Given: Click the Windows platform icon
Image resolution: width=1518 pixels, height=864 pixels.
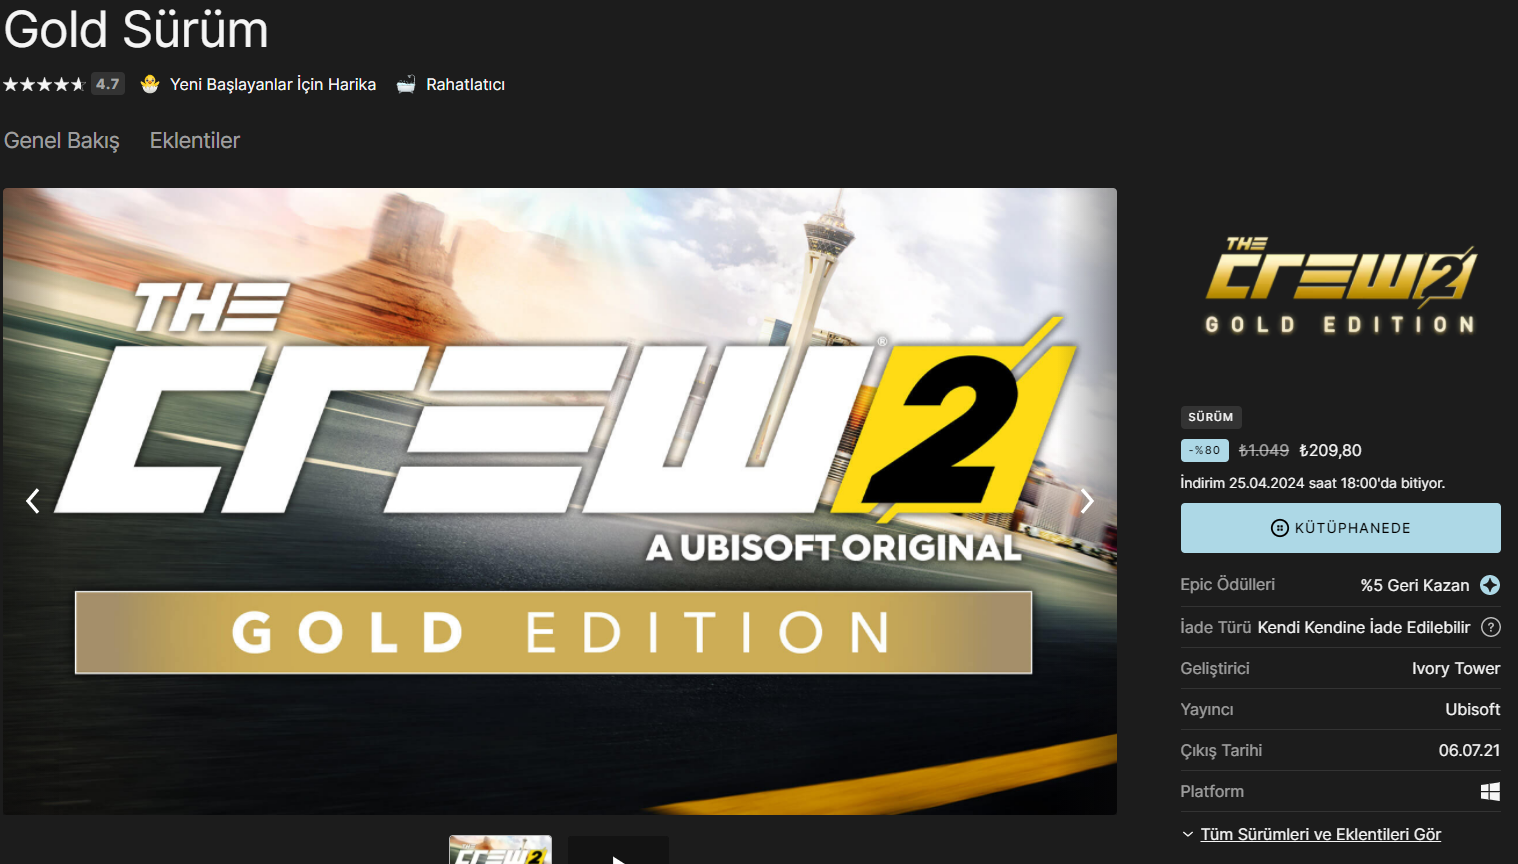Looking at the screenshot, I should (x=1490, y=791).
